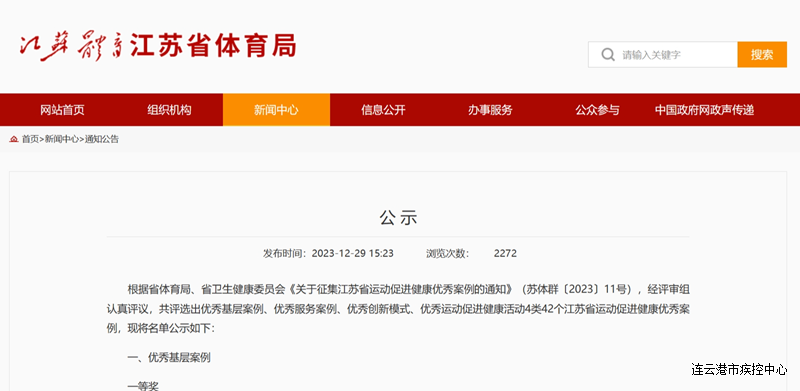
Task: Click the 一、优秀基层案例 section heading
Action: pos(169,358)
